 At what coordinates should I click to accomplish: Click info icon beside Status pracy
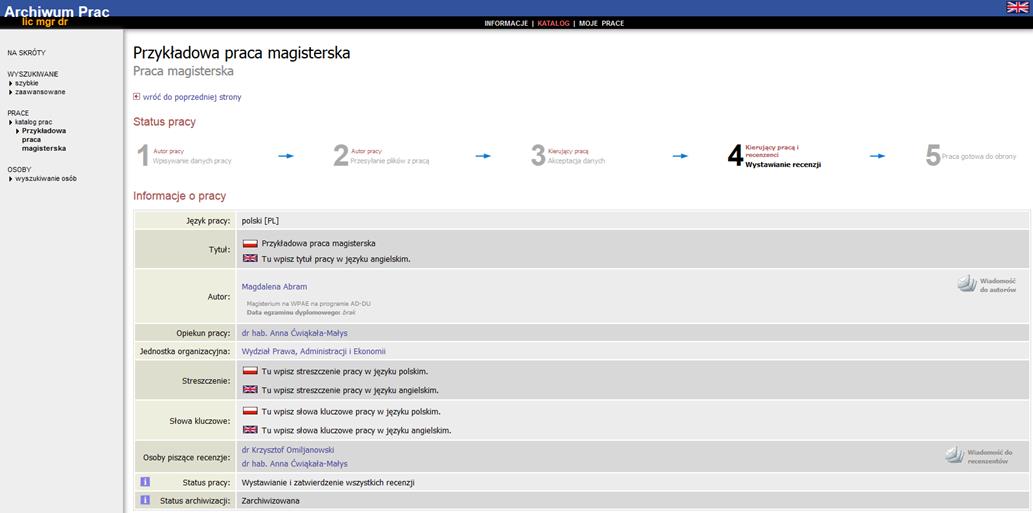point(146,482)
